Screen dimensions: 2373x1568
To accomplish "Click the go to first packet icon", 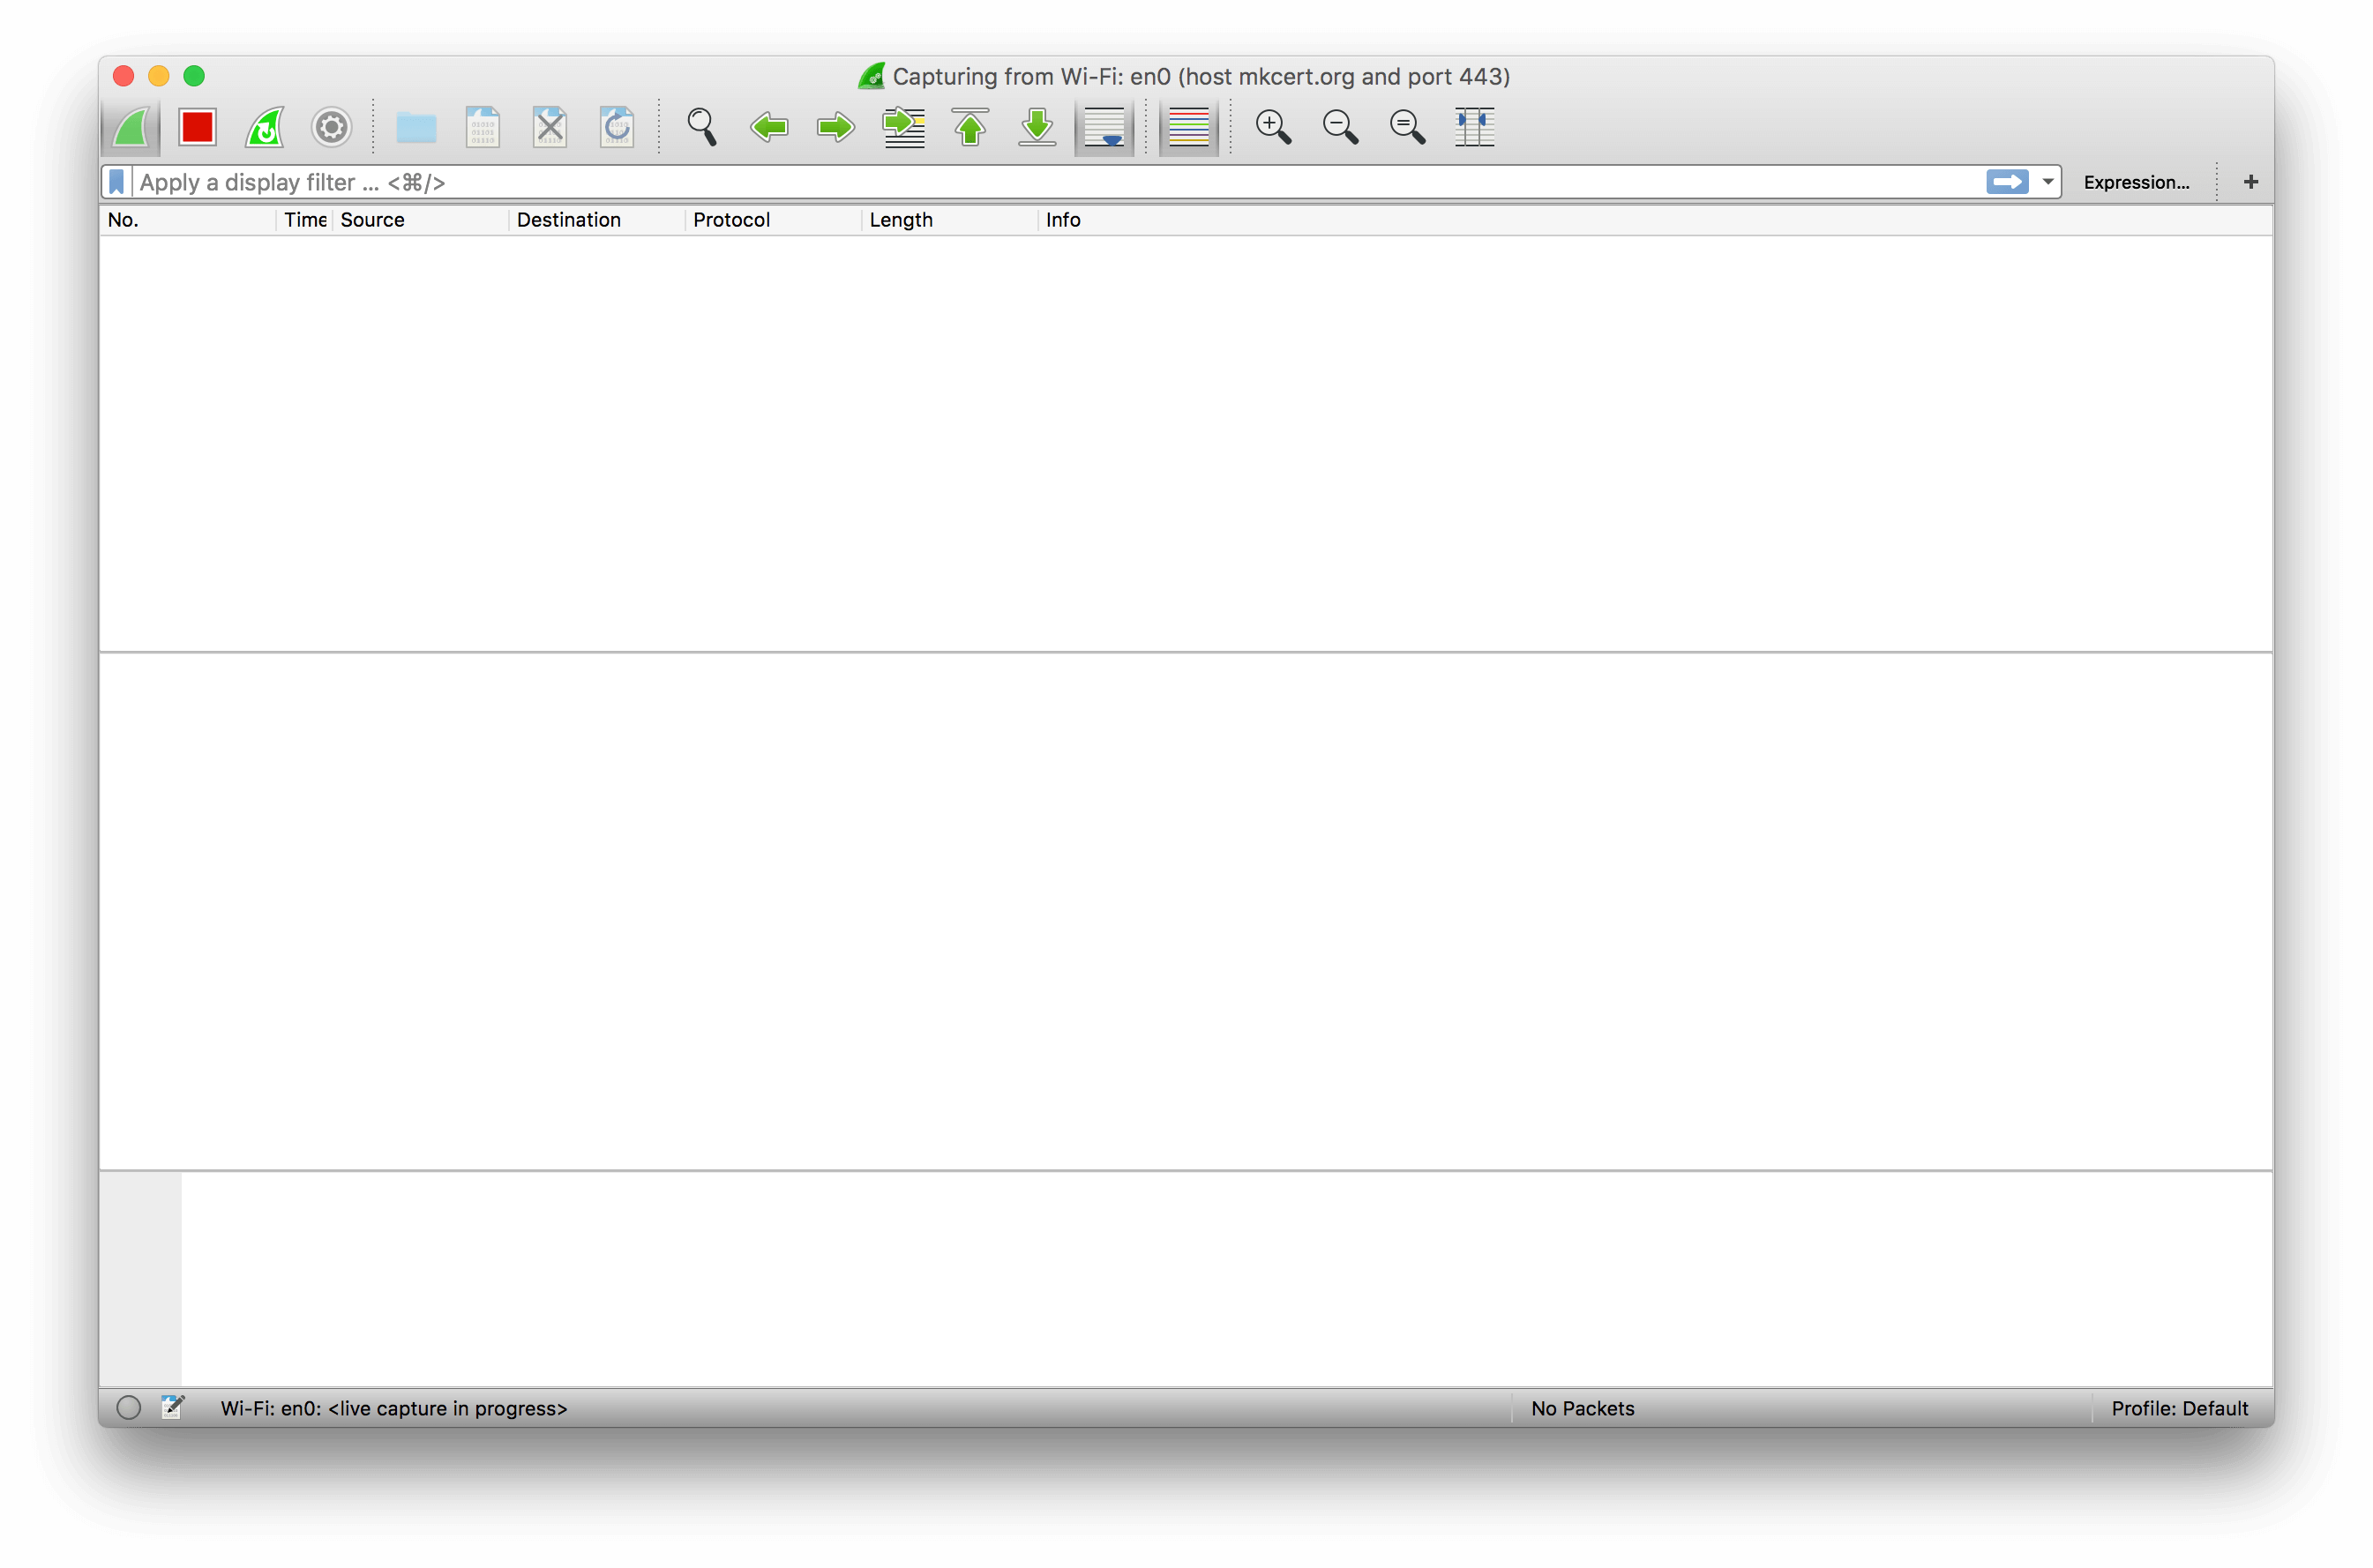I will [975, 124].
